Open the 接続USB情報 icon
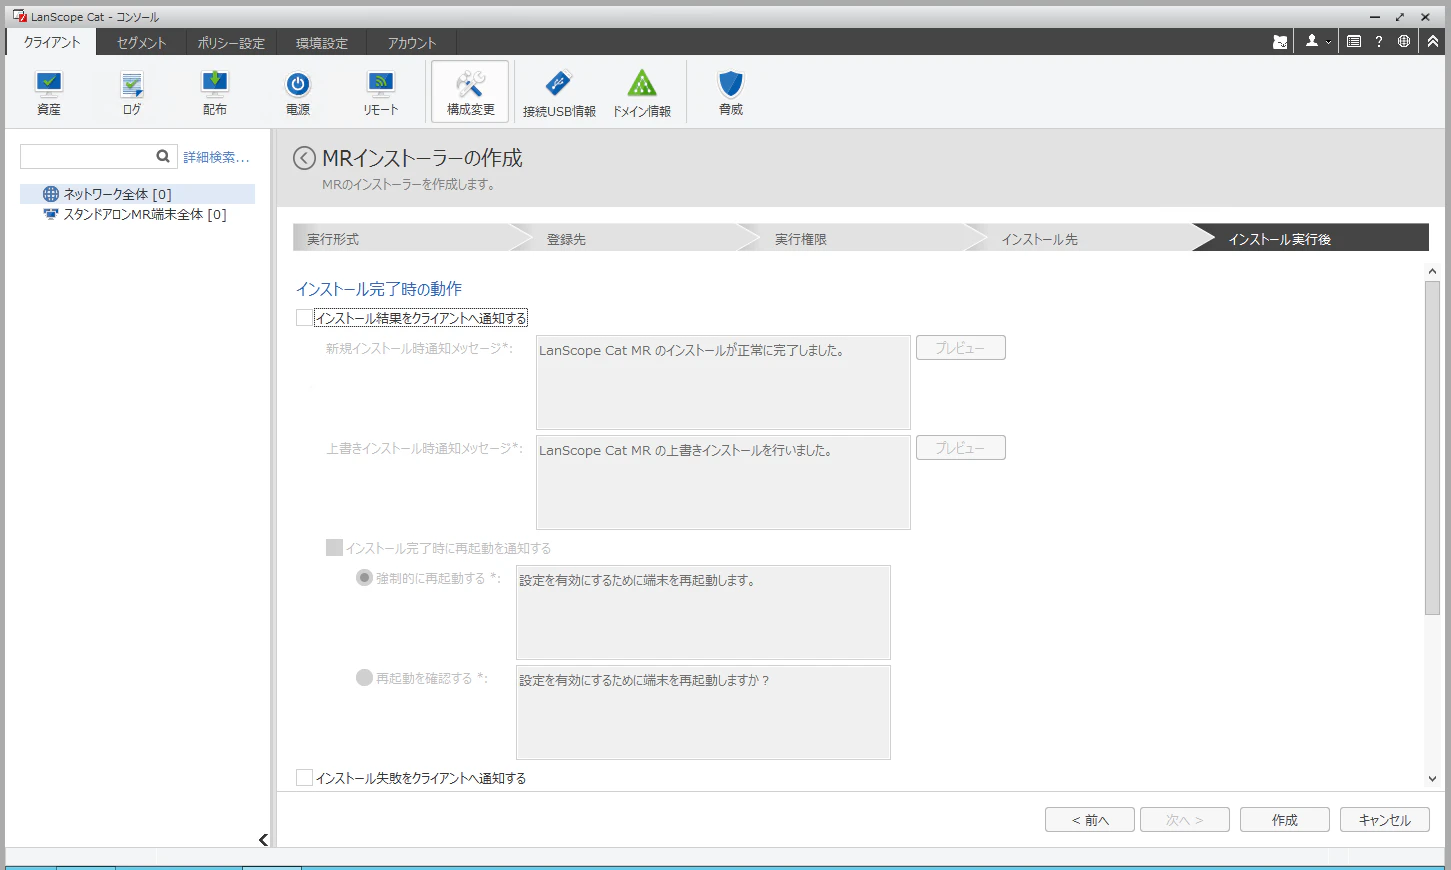Screen dimensions: 1451x870 tap(559, 93)
